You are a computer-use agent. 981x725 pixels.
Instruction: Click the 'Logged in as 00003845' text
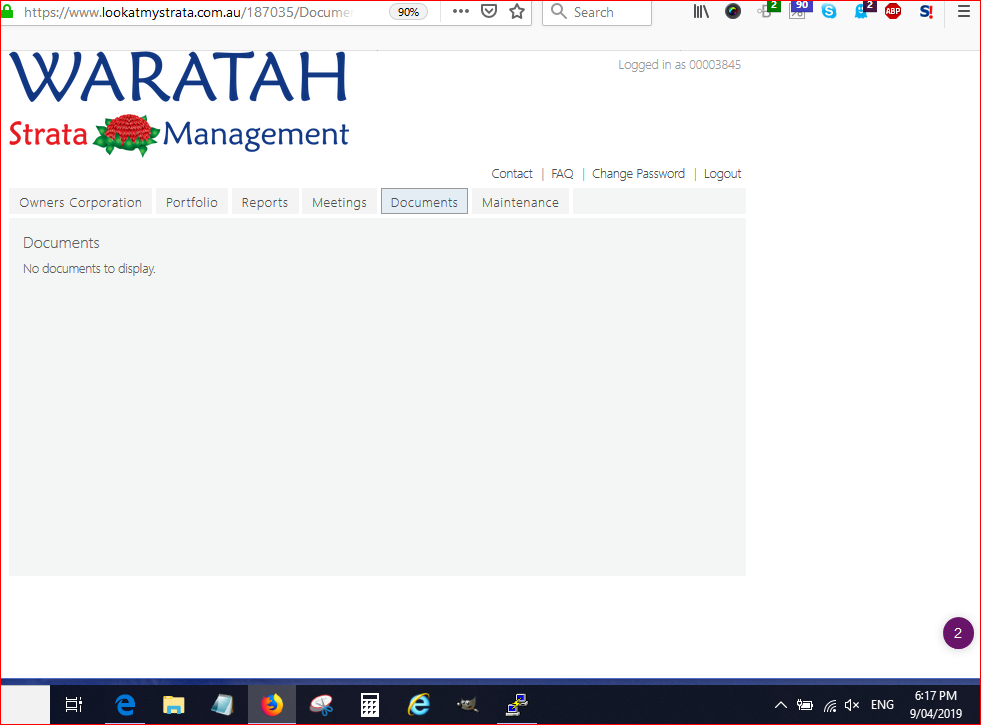click(679, 64)
